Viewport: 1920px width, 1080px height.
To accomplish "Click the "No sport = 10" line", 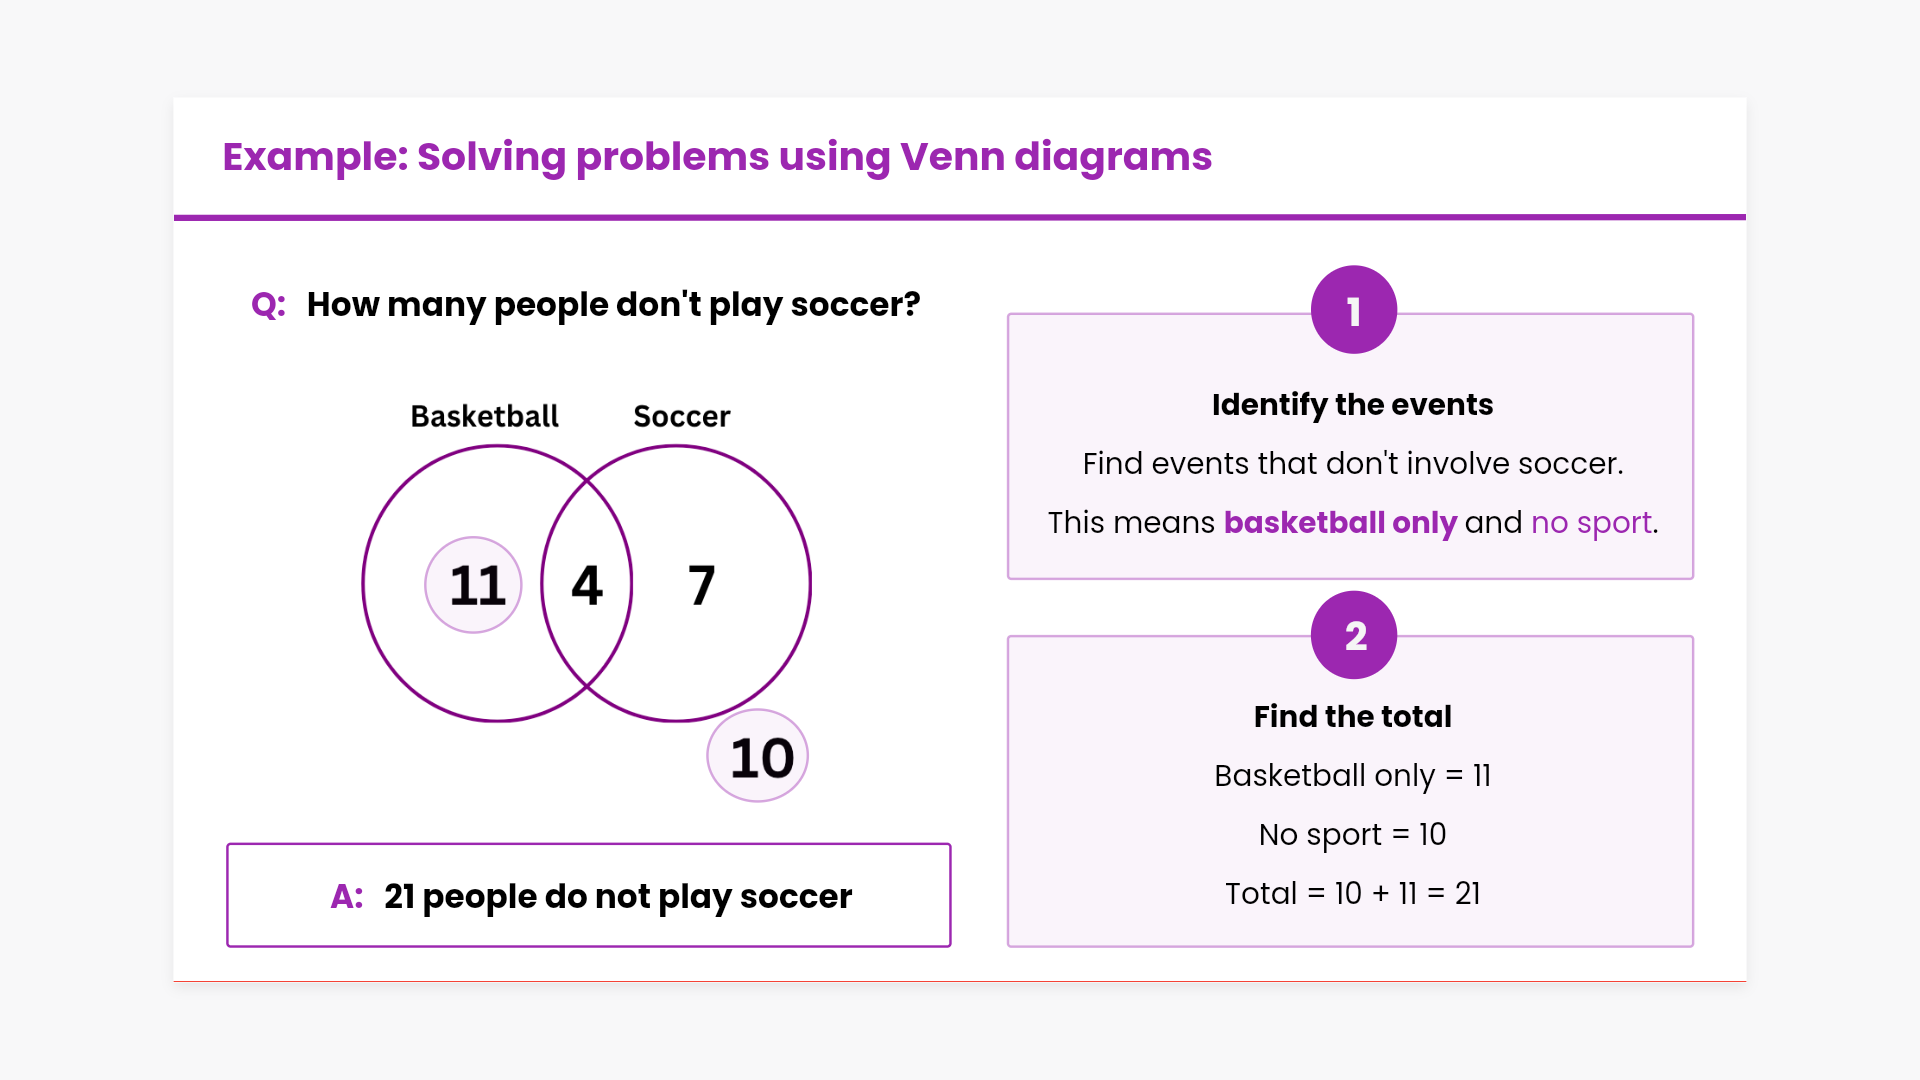I will click(1352, 834).
